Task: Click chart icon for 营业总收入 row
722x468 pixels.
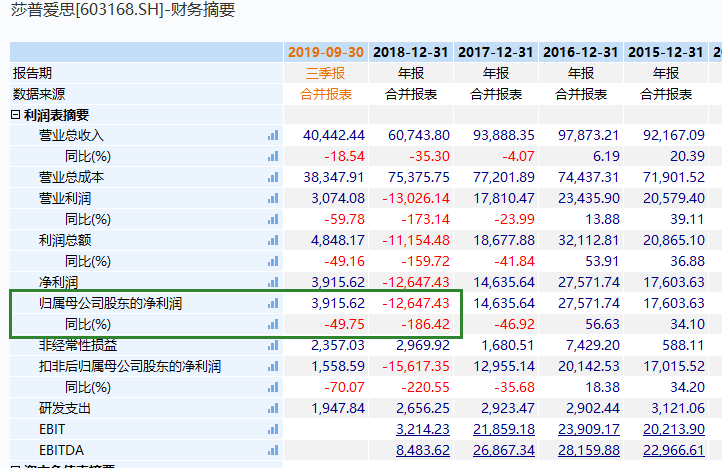Action: [272, 135]
